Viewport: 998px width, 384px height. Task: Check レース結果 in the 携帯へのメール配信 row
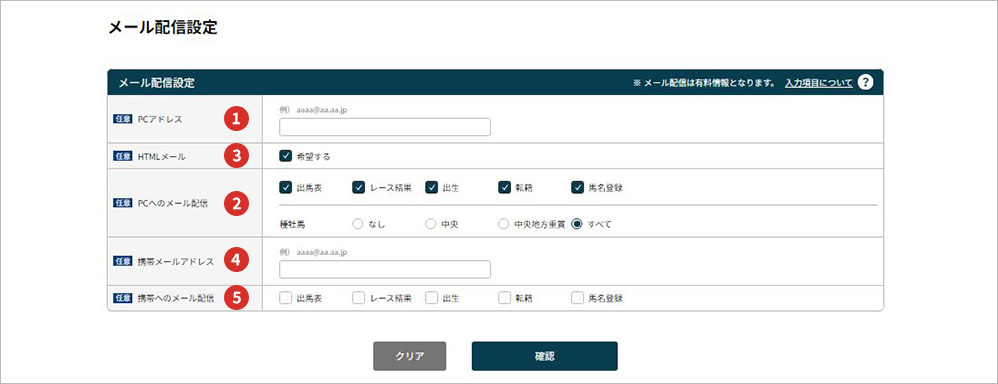click(x=358, y=297)
